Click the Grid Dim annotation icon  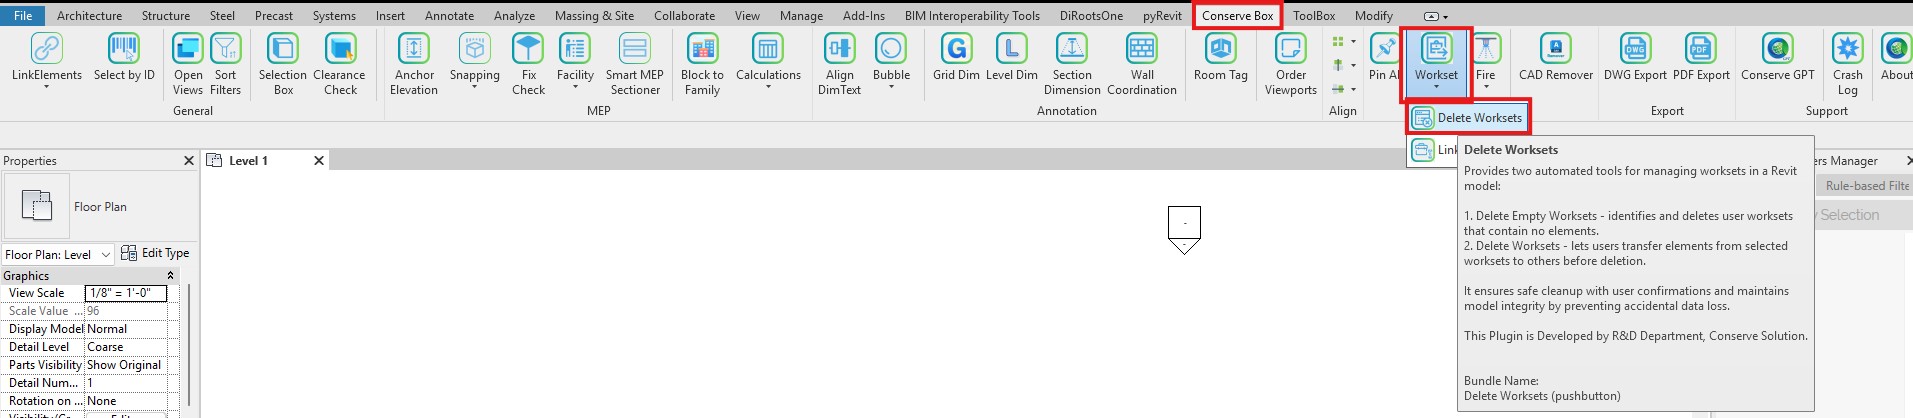956,50
